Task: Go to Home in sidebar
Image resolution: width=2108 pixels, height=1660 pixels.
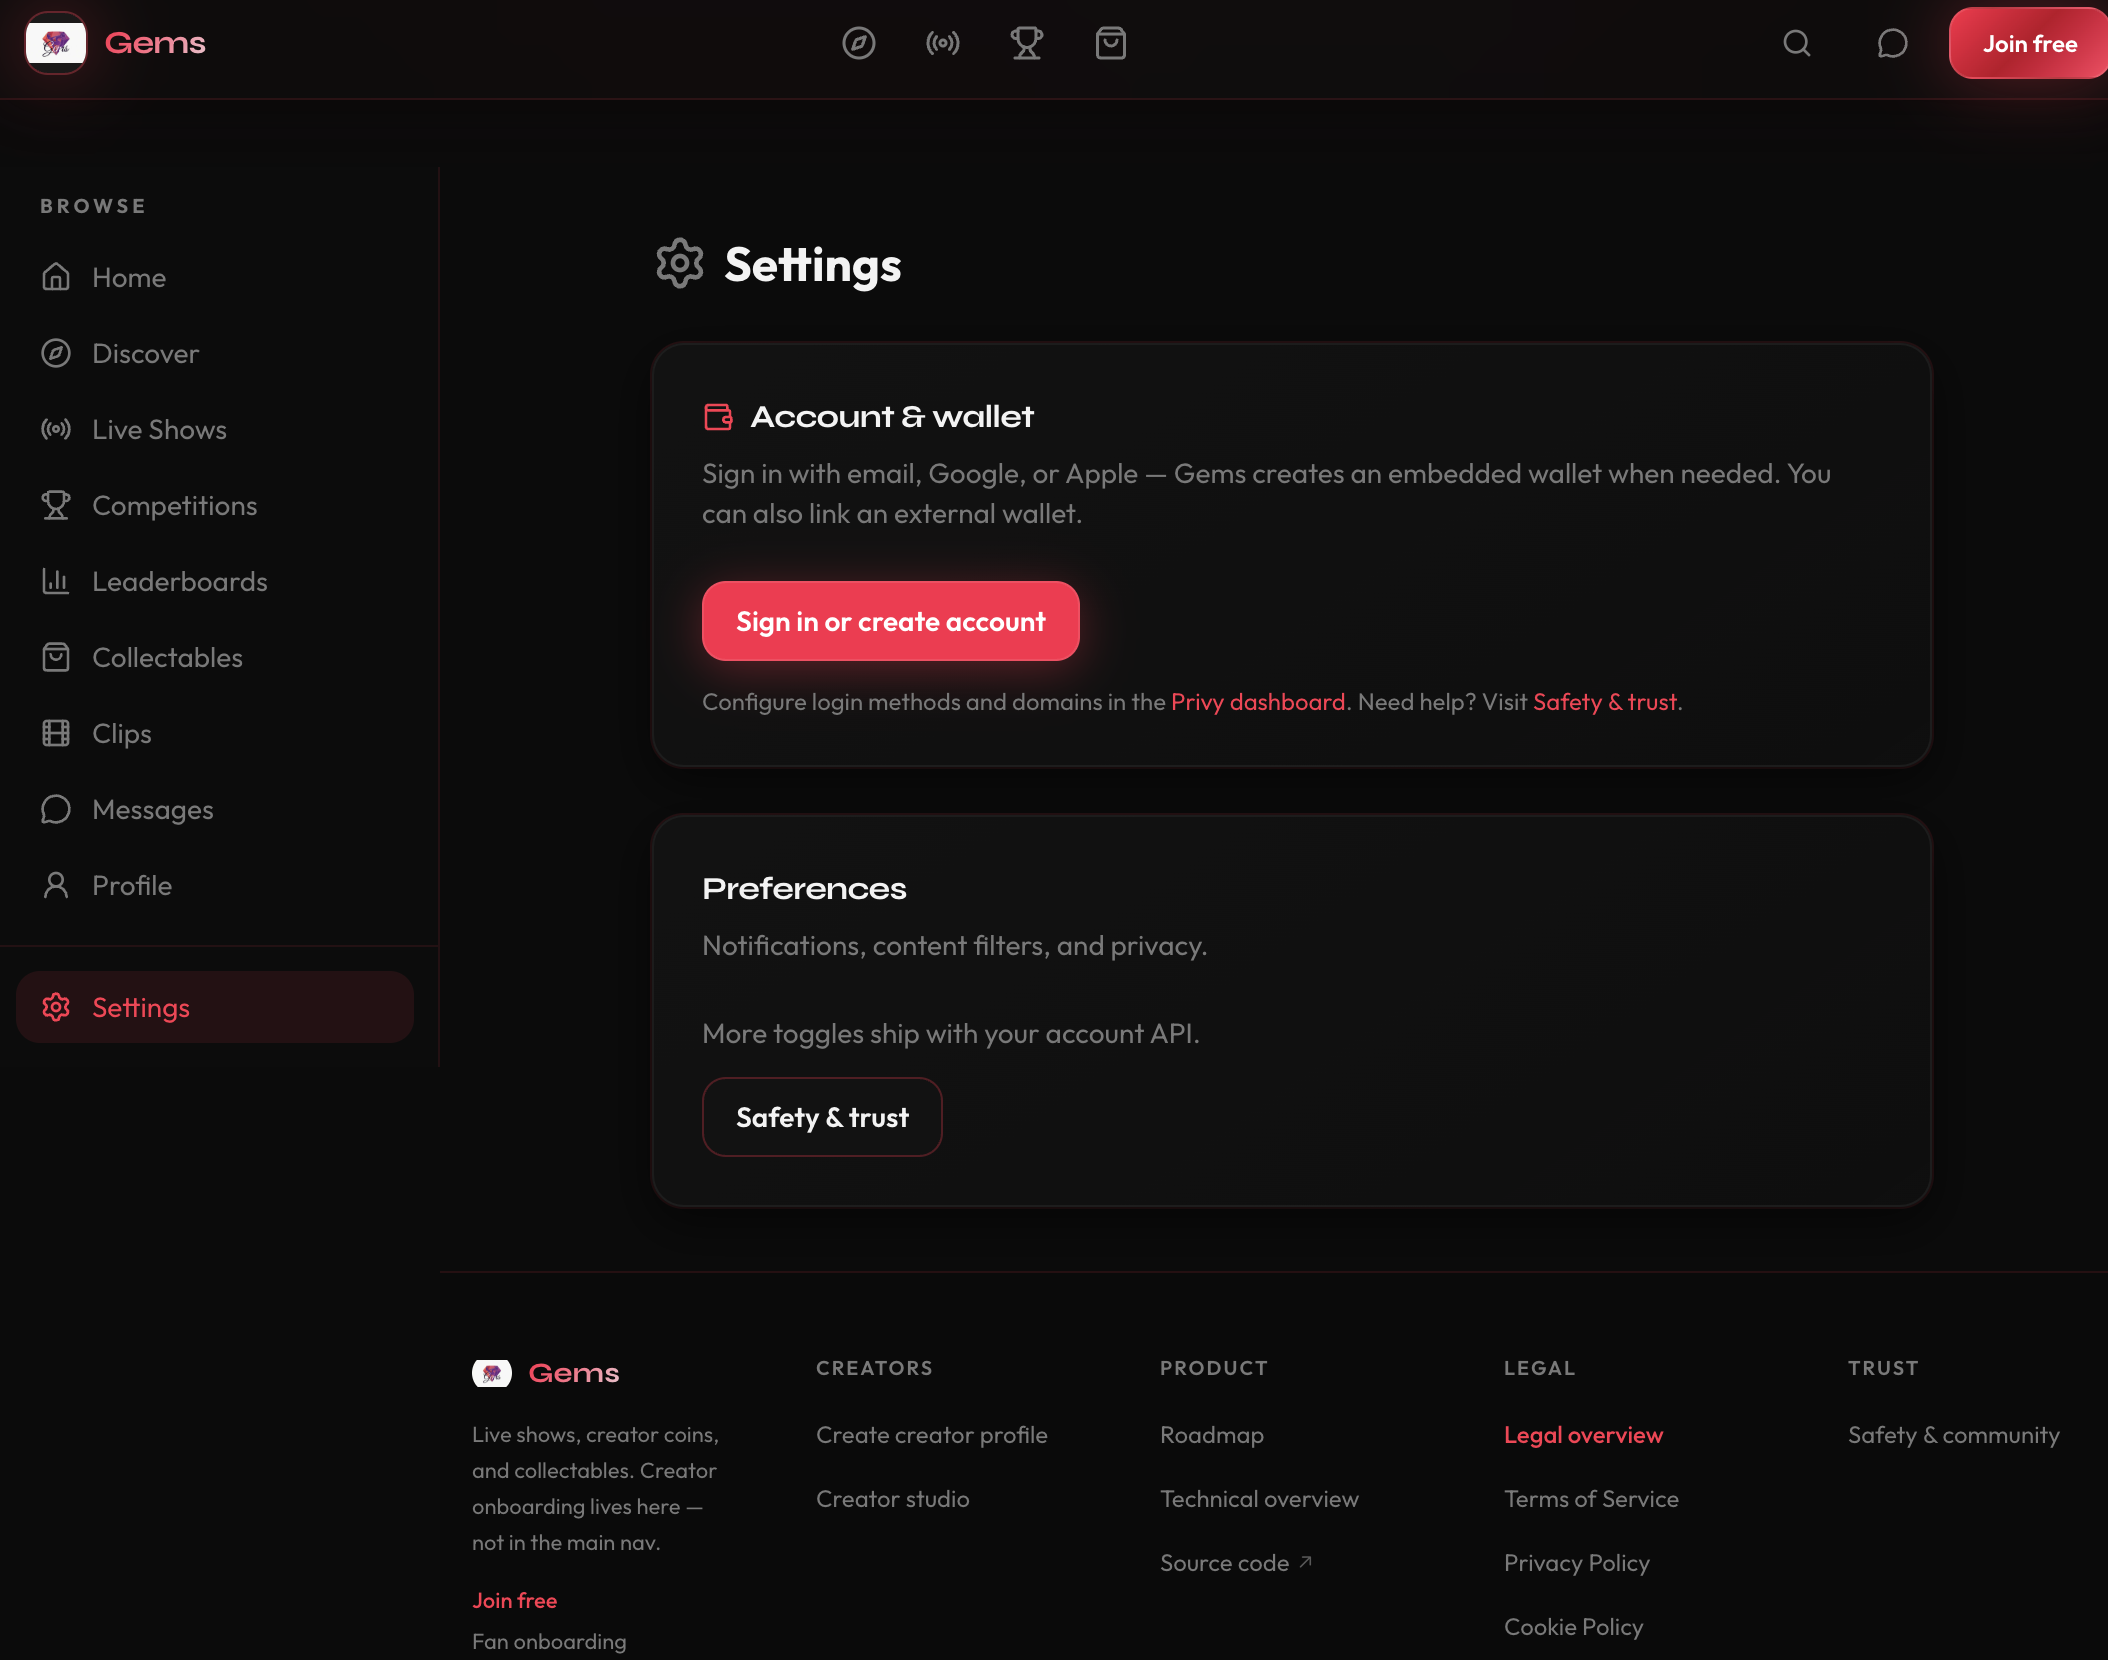Action: (128, 278)
